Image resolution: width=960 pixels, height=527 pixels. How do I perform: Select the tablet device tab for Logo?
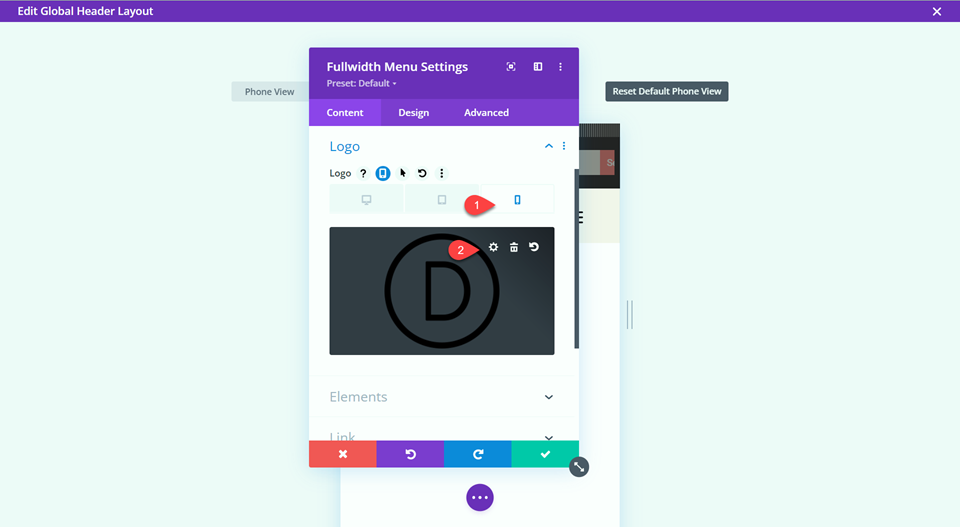[x=441, y=200]
